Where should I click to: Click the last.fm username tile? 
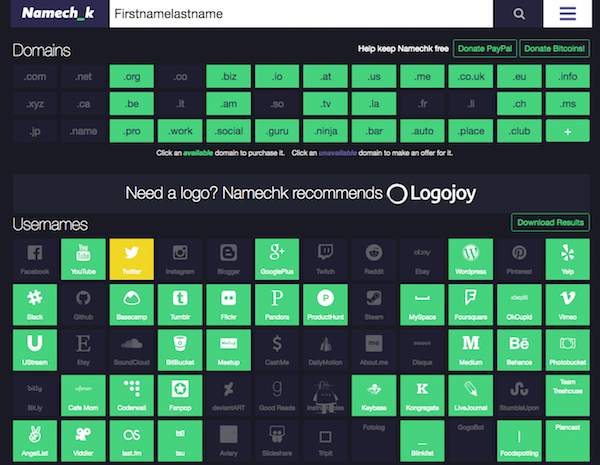[132, 441]
